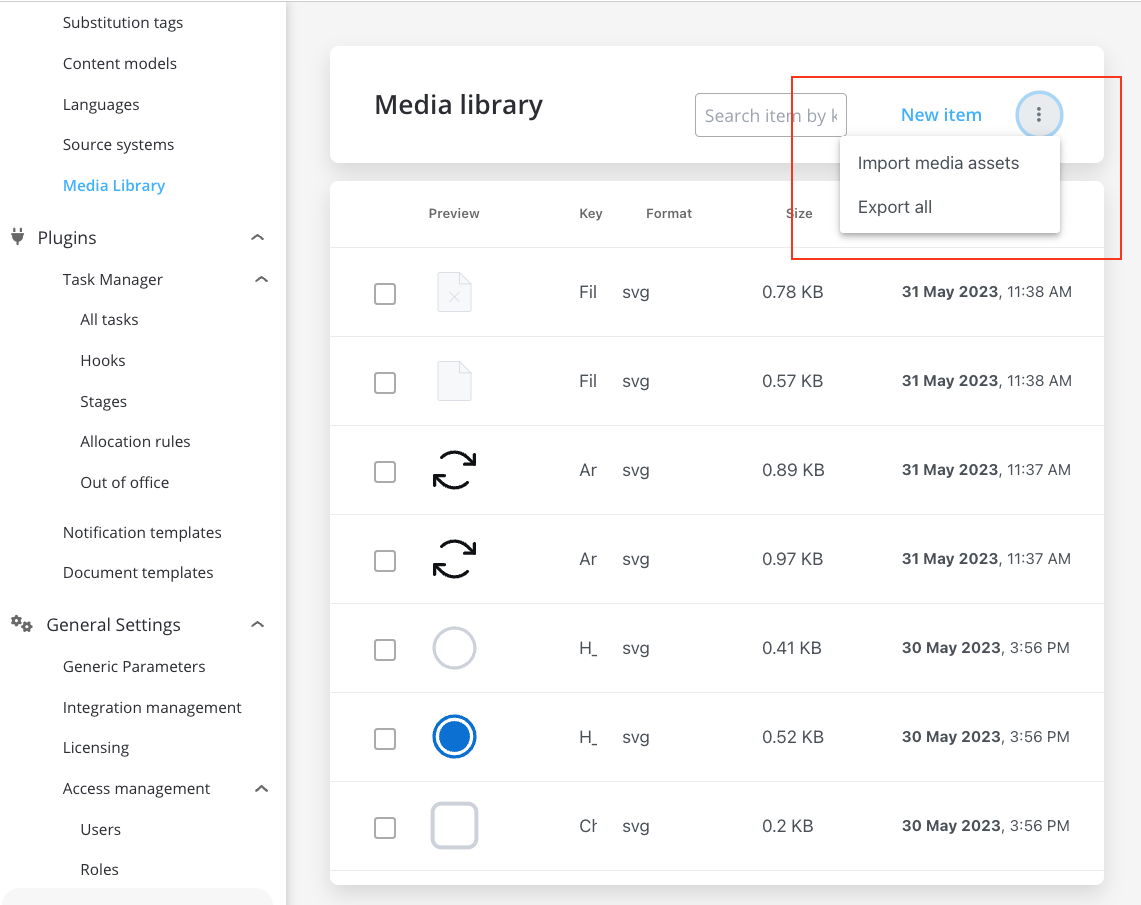Select checkbox for the 0.2 KB svg row
Screen dimensions: 1141x905
(x=385, y=828)
